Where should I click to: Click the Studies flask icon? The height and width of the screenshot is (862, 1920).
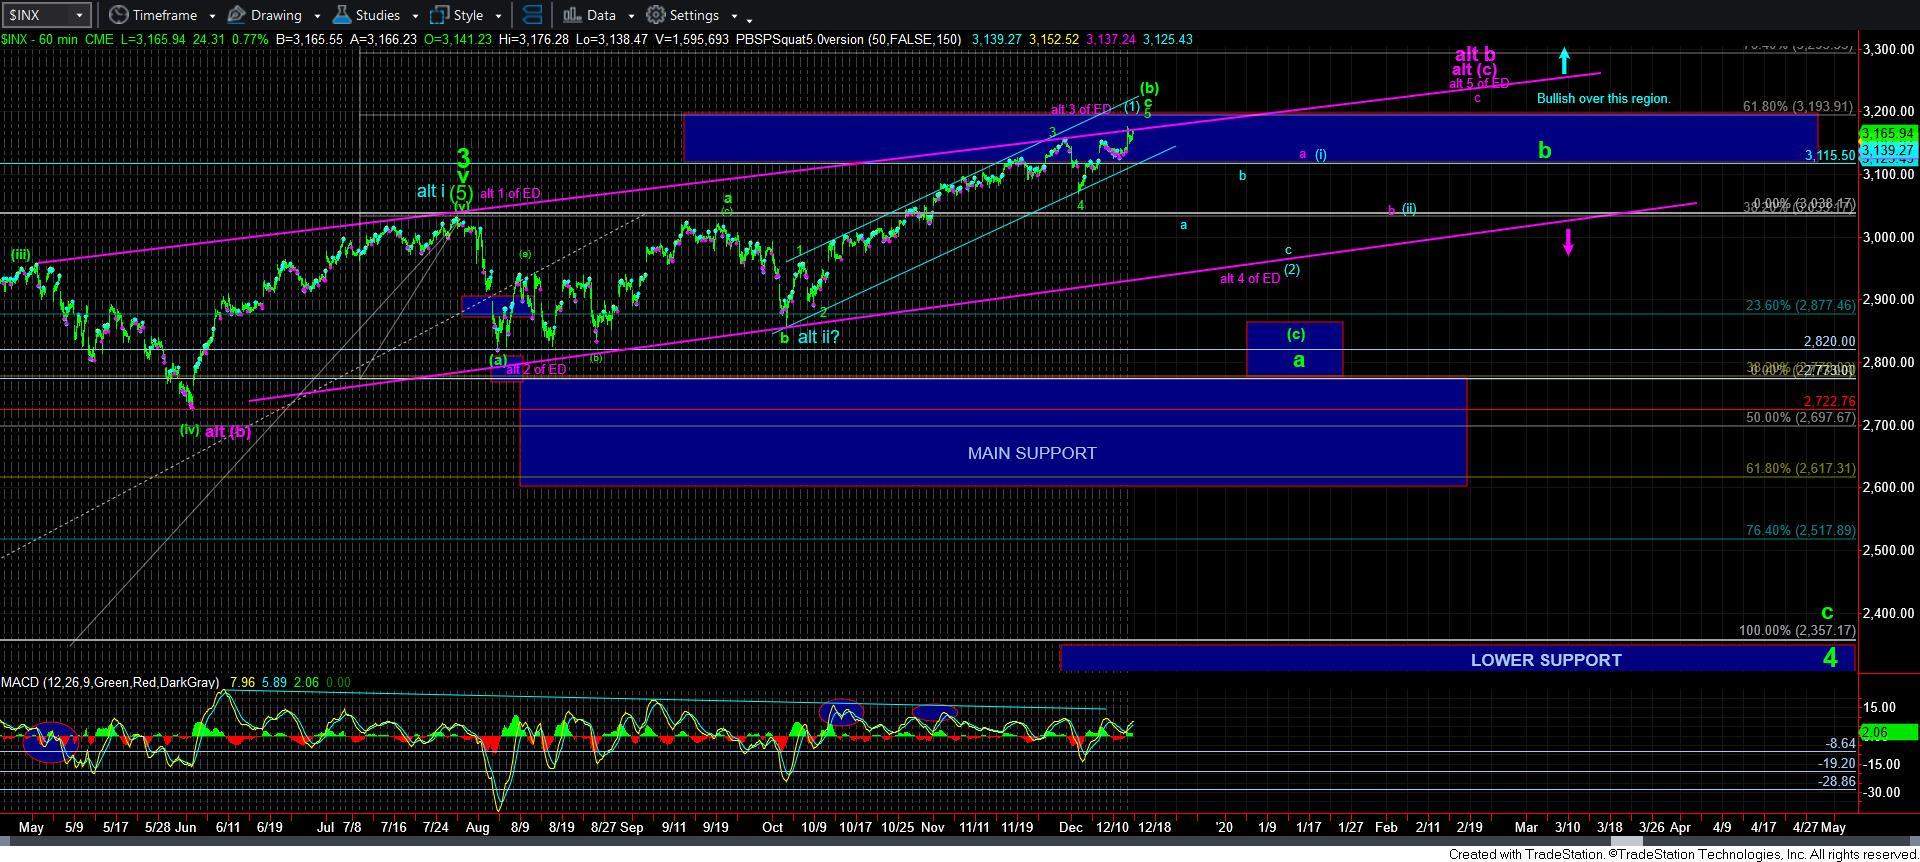[342, 15]
